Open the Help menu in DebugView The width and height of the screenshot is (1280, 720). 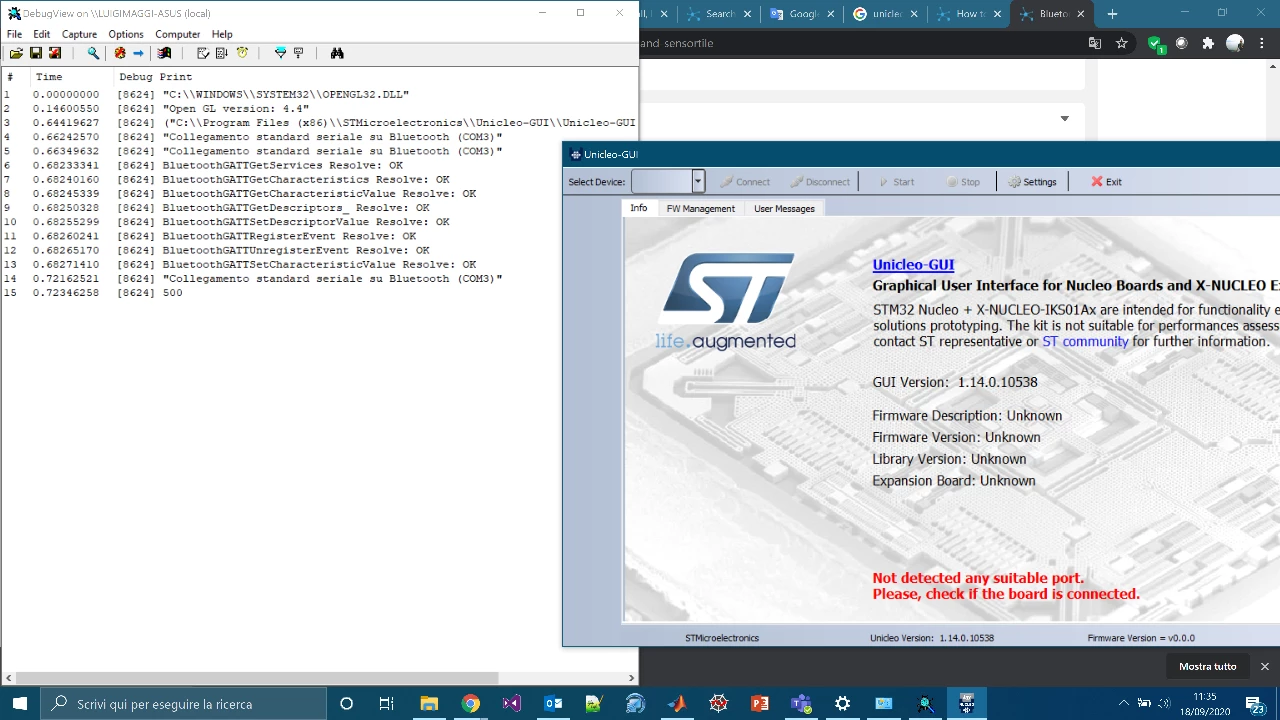click(x=222, y=34)
